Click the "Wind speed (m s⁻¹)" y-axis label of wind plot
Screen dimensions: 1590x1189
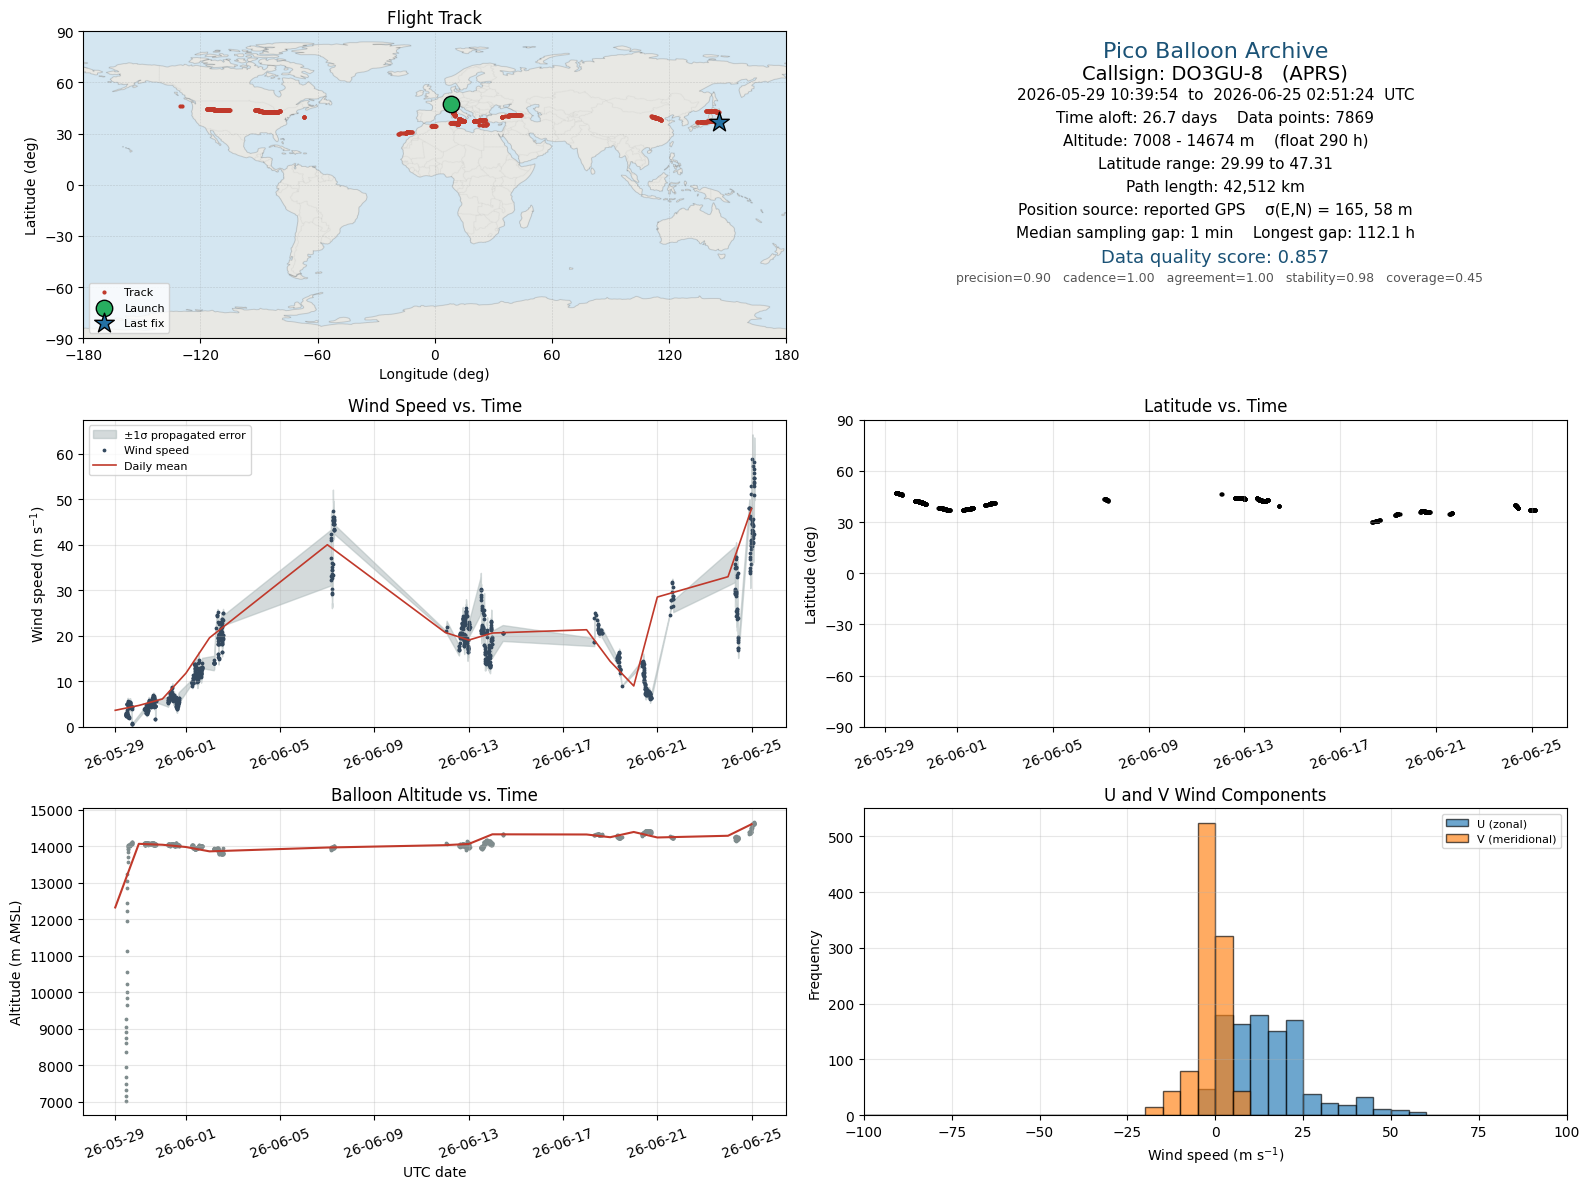click(38, 574)
